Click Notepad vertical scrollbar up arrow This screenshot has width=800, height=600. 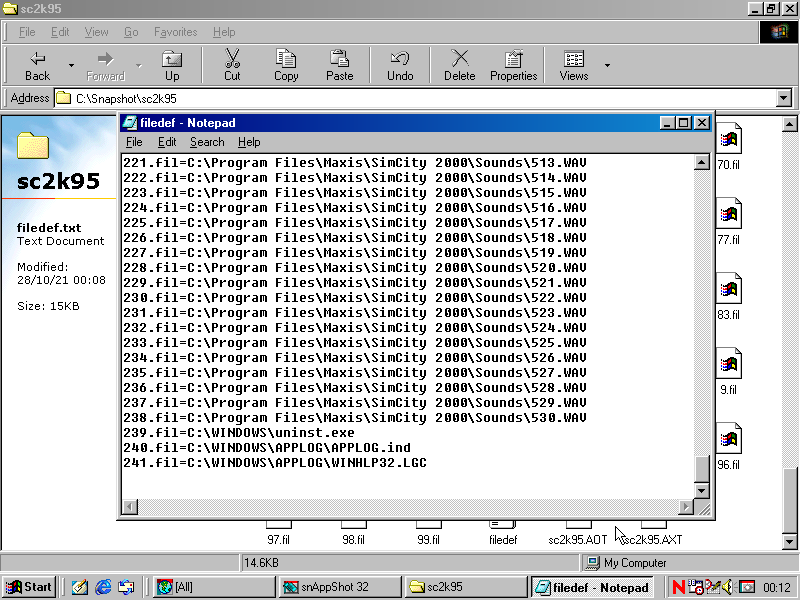[702, 163]
